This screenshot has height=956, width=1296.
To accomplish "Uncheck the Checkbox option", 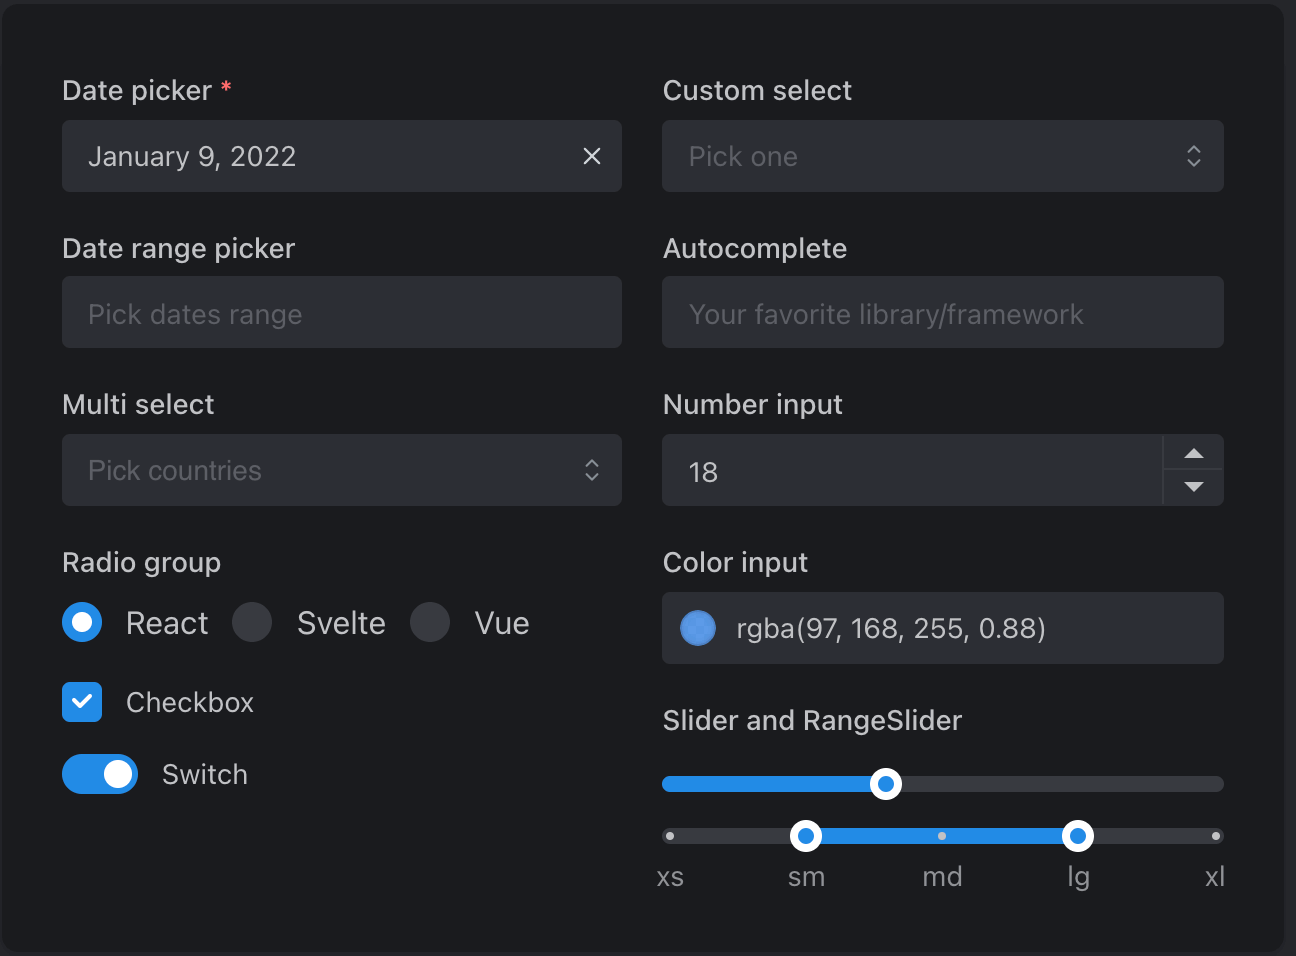I will (82, 702).
